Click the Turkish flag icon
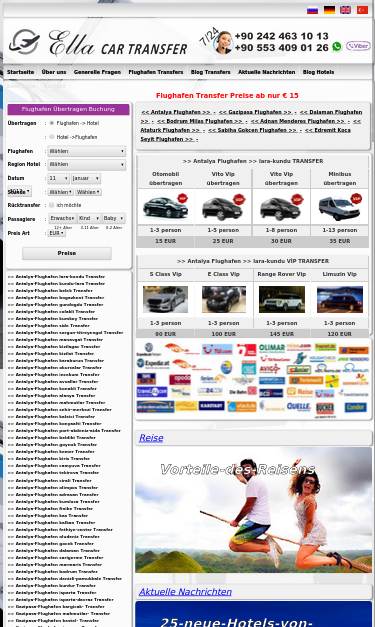 coord(362,10)
